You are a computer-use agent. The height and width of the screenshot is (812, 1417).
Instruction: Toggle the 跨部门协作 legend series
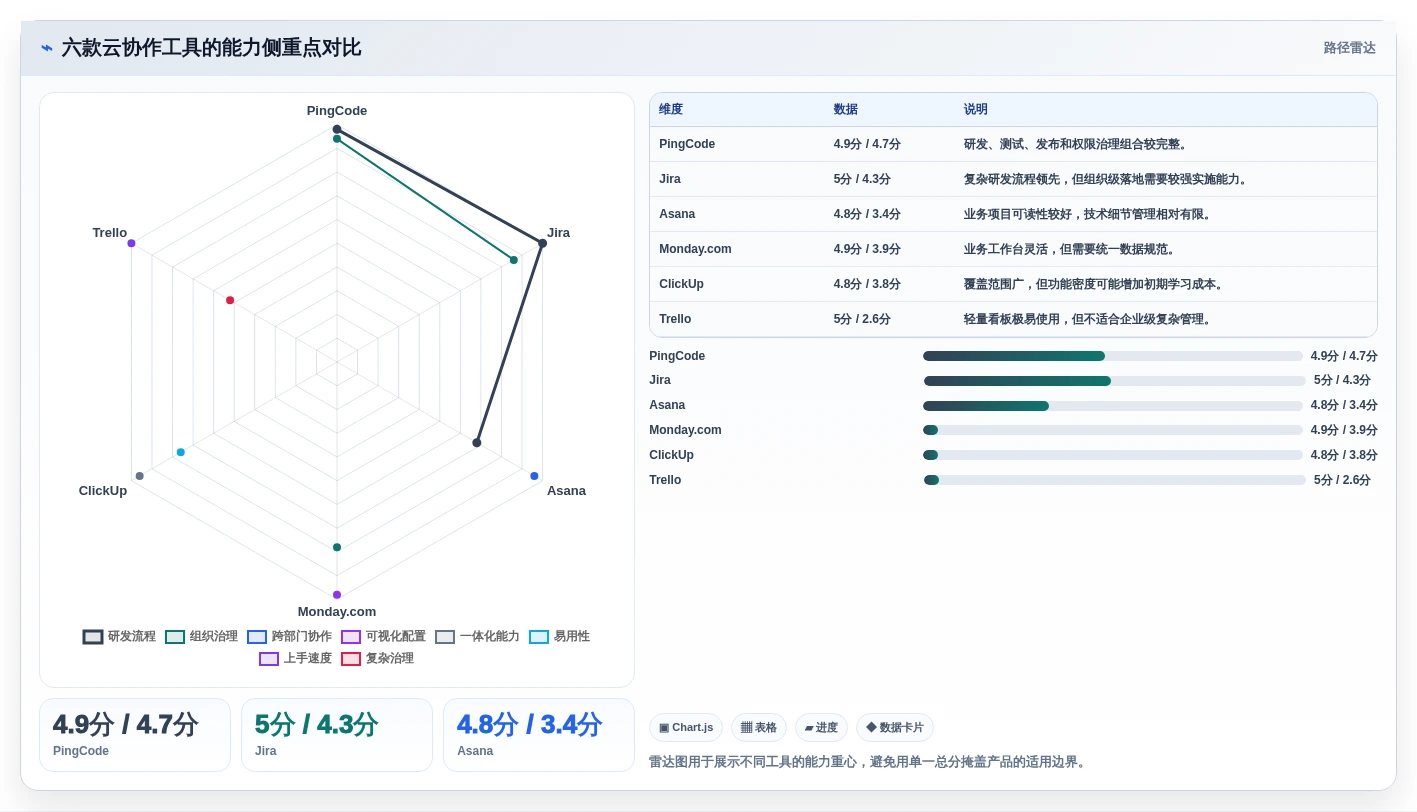click(289, 636)
